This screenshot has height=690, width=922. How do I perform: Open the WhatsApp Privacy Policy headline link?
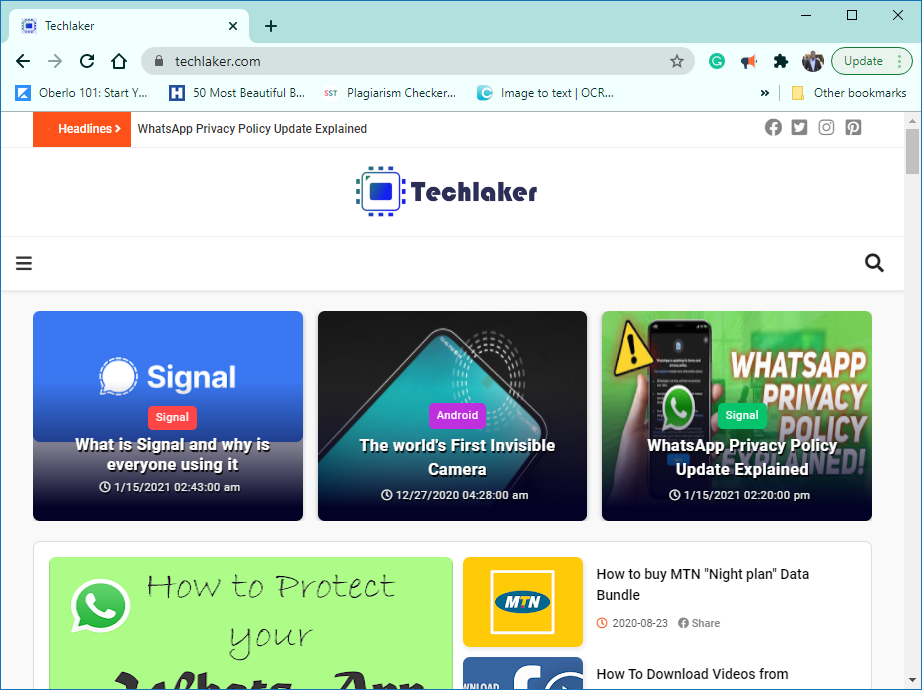tap(252, 129)
